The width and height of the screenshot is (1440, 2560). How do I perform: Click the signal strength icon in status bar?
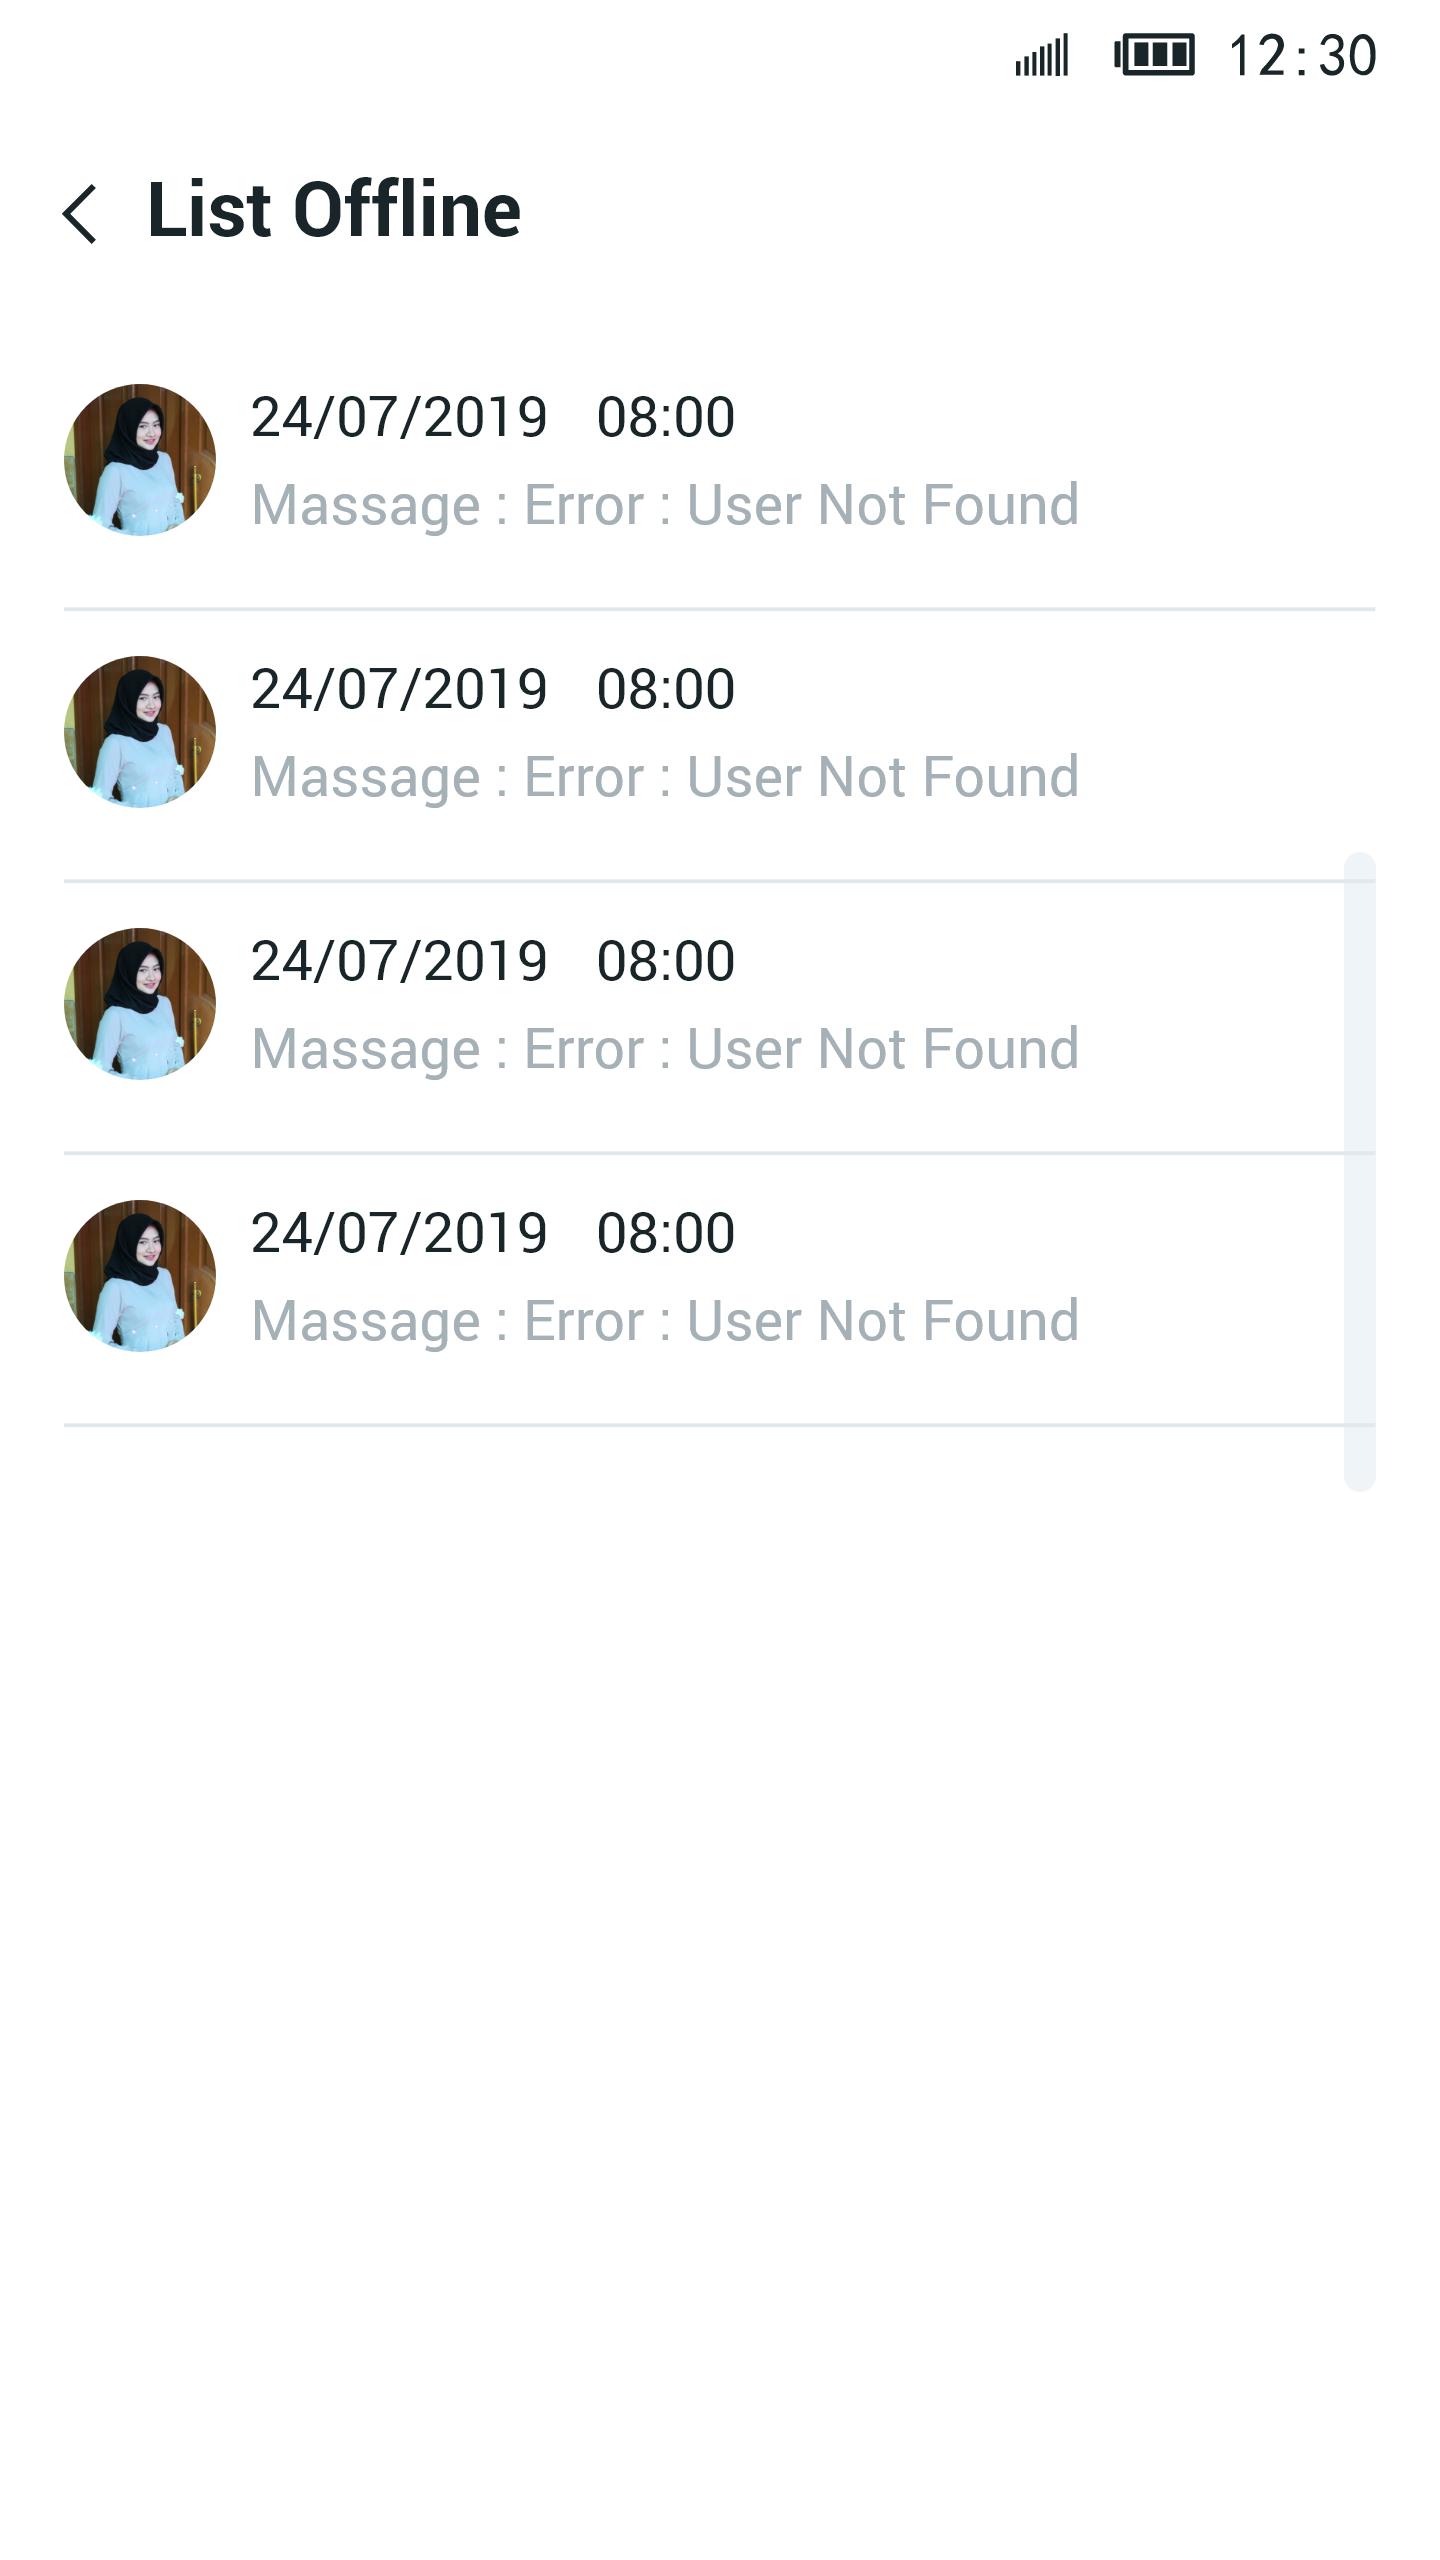point(1042,56)
